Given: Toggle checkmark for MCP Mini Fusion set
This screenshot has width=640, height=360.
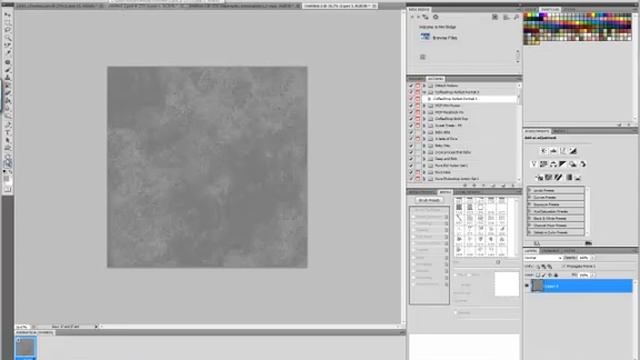Looking at the screenshot, I should tap(411, 106).
